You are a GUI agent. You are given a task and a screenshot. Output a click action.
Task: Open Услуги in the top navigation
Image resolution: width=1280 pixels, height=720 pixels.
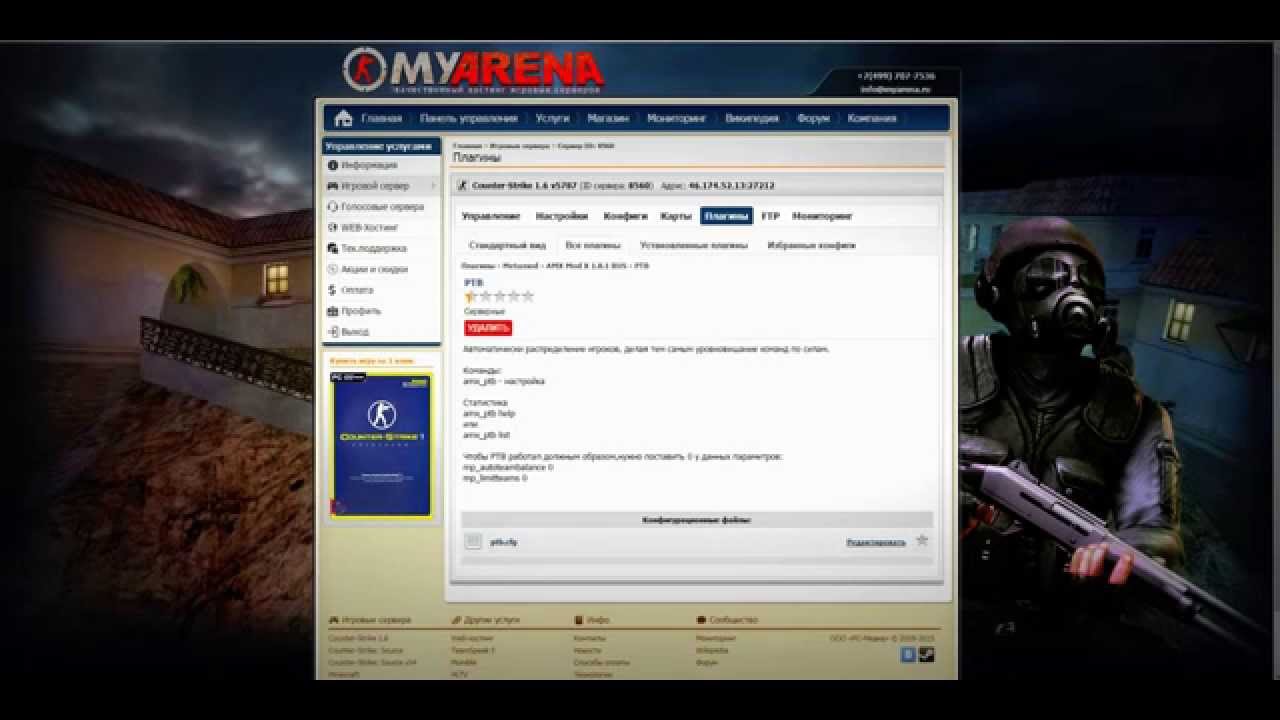click(x=552, y=118)
